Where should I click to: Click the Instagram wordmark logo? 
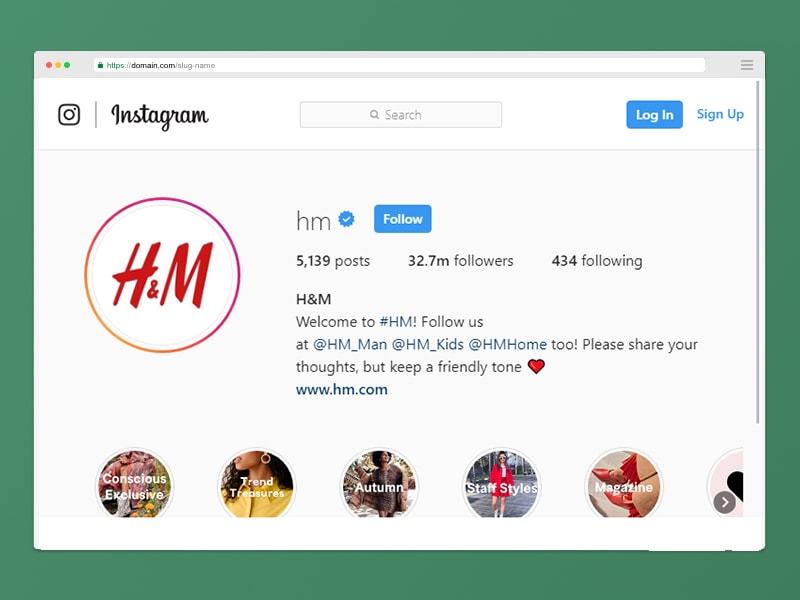tap(160, 116)
